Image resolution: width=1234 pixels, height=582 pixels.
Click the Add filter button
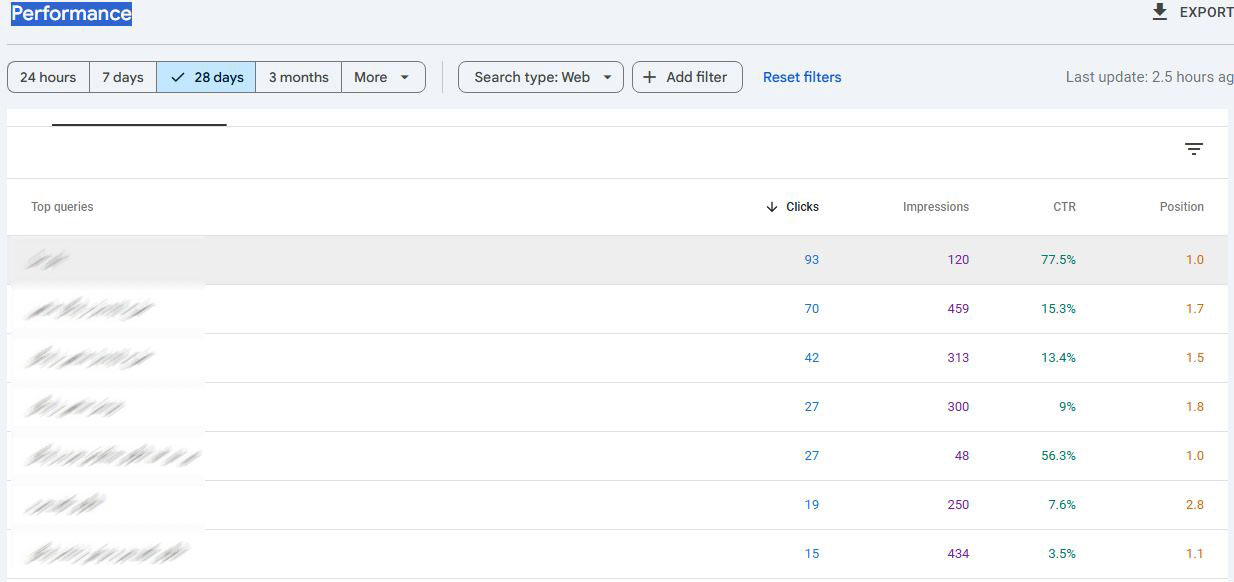pos(687,77)
